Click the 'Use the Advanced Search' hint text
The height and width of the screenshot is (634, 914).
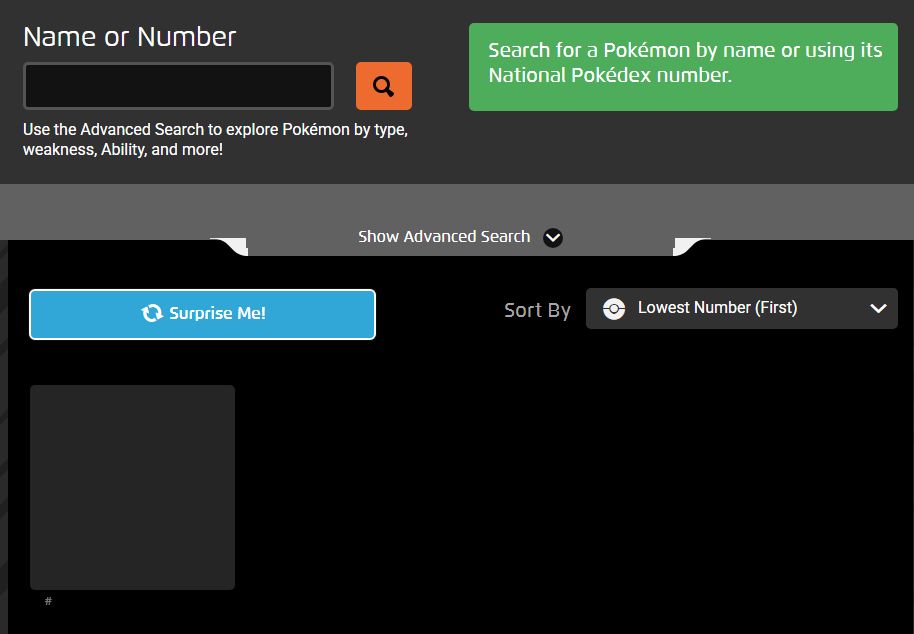215,139
